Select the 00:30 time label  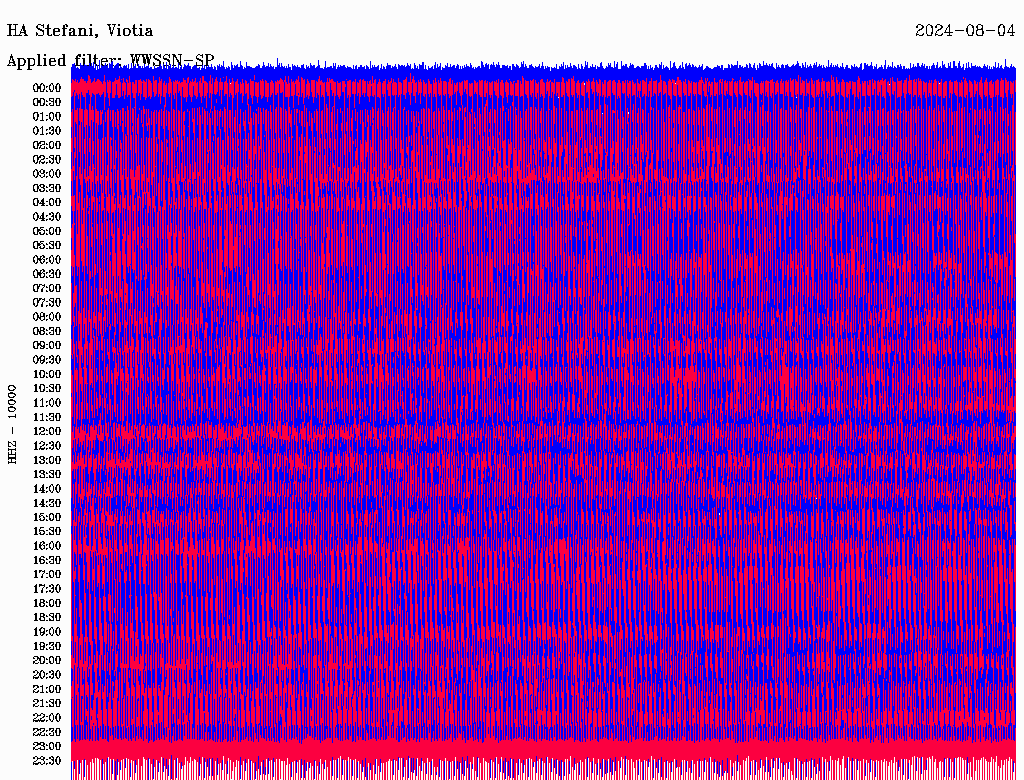[47, 102]
